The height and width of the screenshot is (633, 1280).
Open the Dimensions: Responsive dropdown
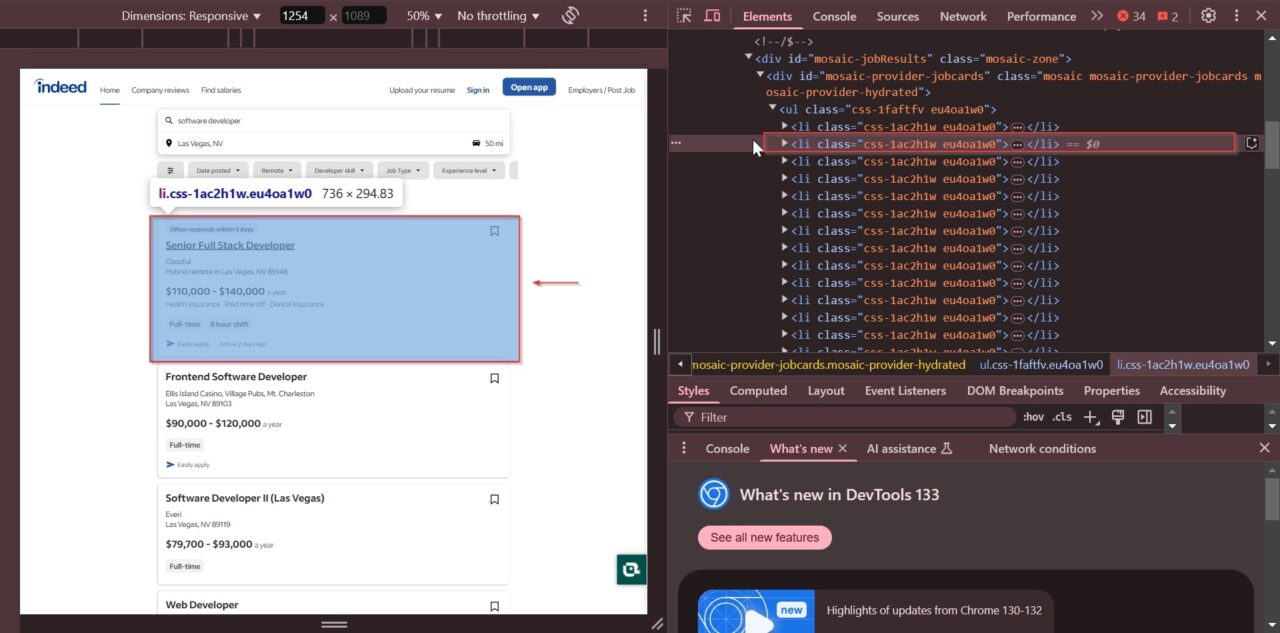coord(191,16)
